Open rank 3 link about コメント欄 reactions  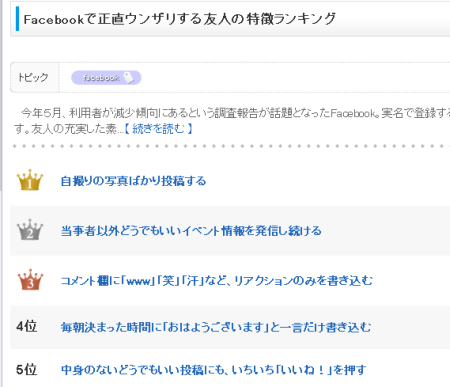pos(217,281)
